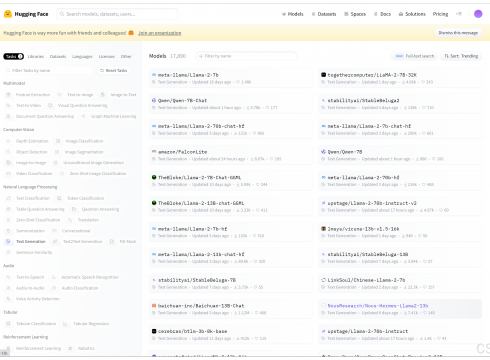Click the Image-to-Text task icon
The image size is (490, 360).
[103, 95]
